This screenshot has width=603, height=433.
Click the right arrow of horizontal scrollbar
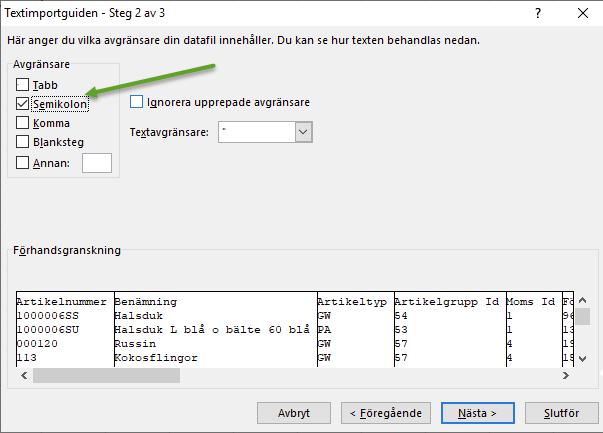tap(565, 376)
